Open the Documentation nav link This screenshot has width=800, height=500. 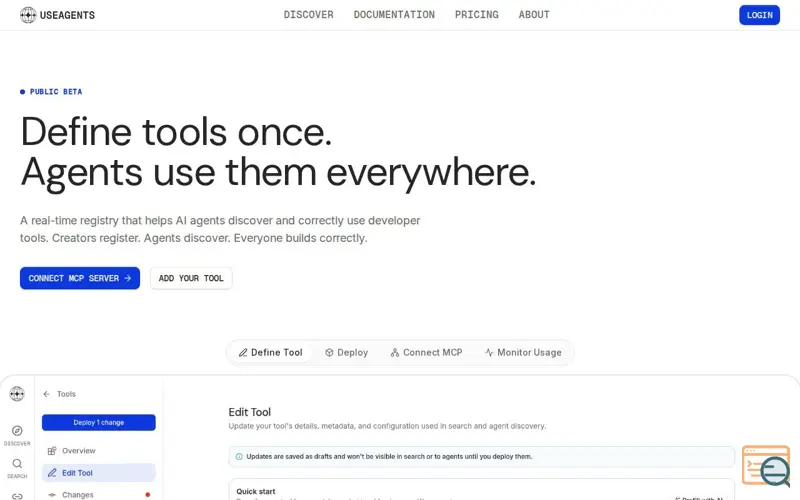[x=394, y=15]
